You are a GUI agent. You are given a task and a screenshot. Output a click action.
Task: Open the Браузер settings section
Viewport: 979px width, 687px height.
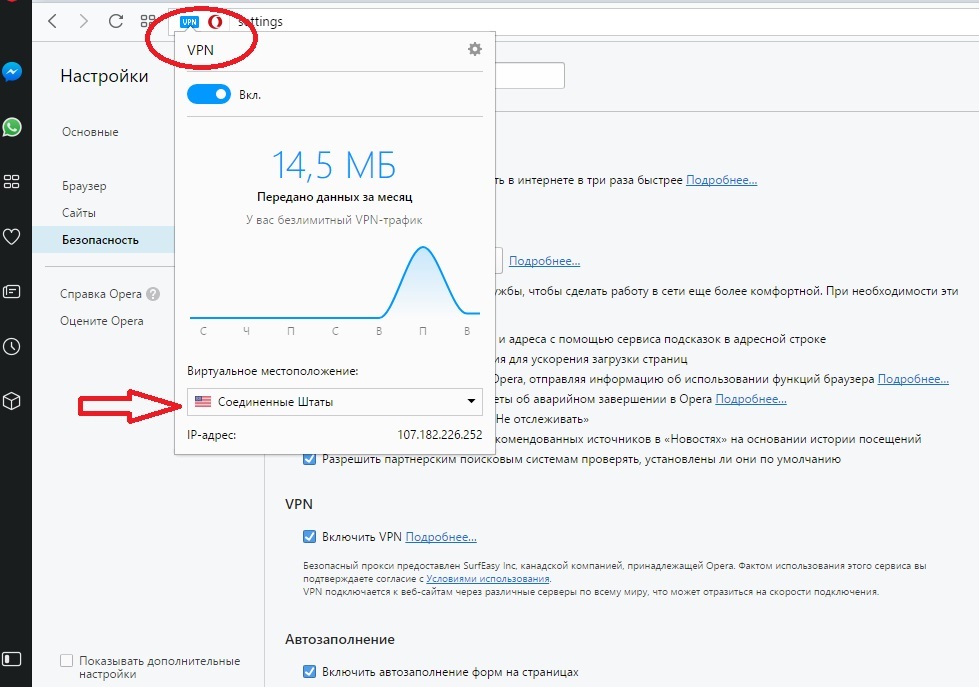coord(84,185)
